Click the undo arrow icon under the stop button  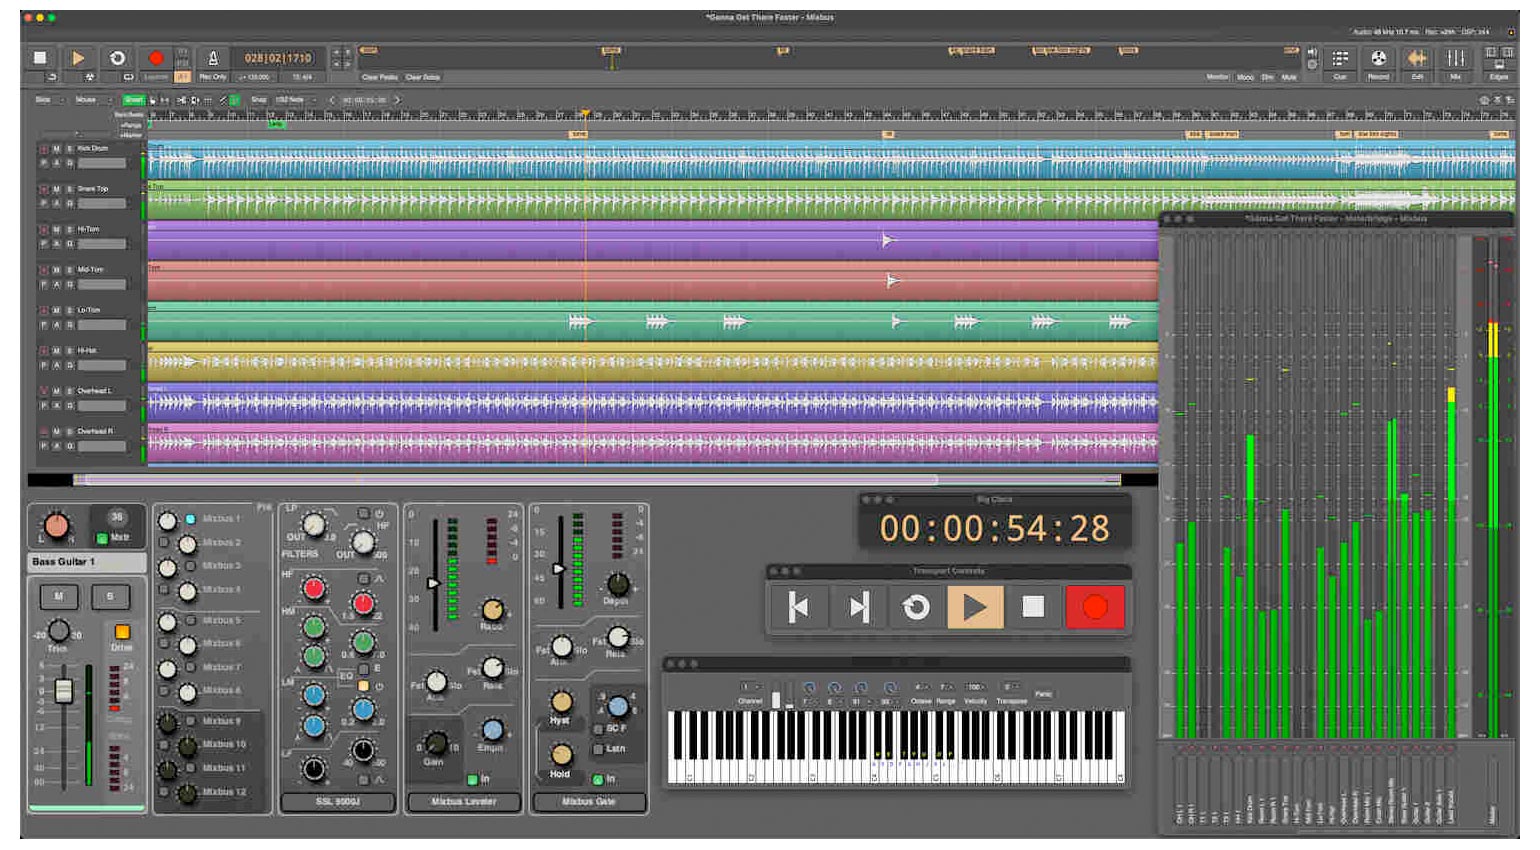pyautogui.click(x=51, y=77)
